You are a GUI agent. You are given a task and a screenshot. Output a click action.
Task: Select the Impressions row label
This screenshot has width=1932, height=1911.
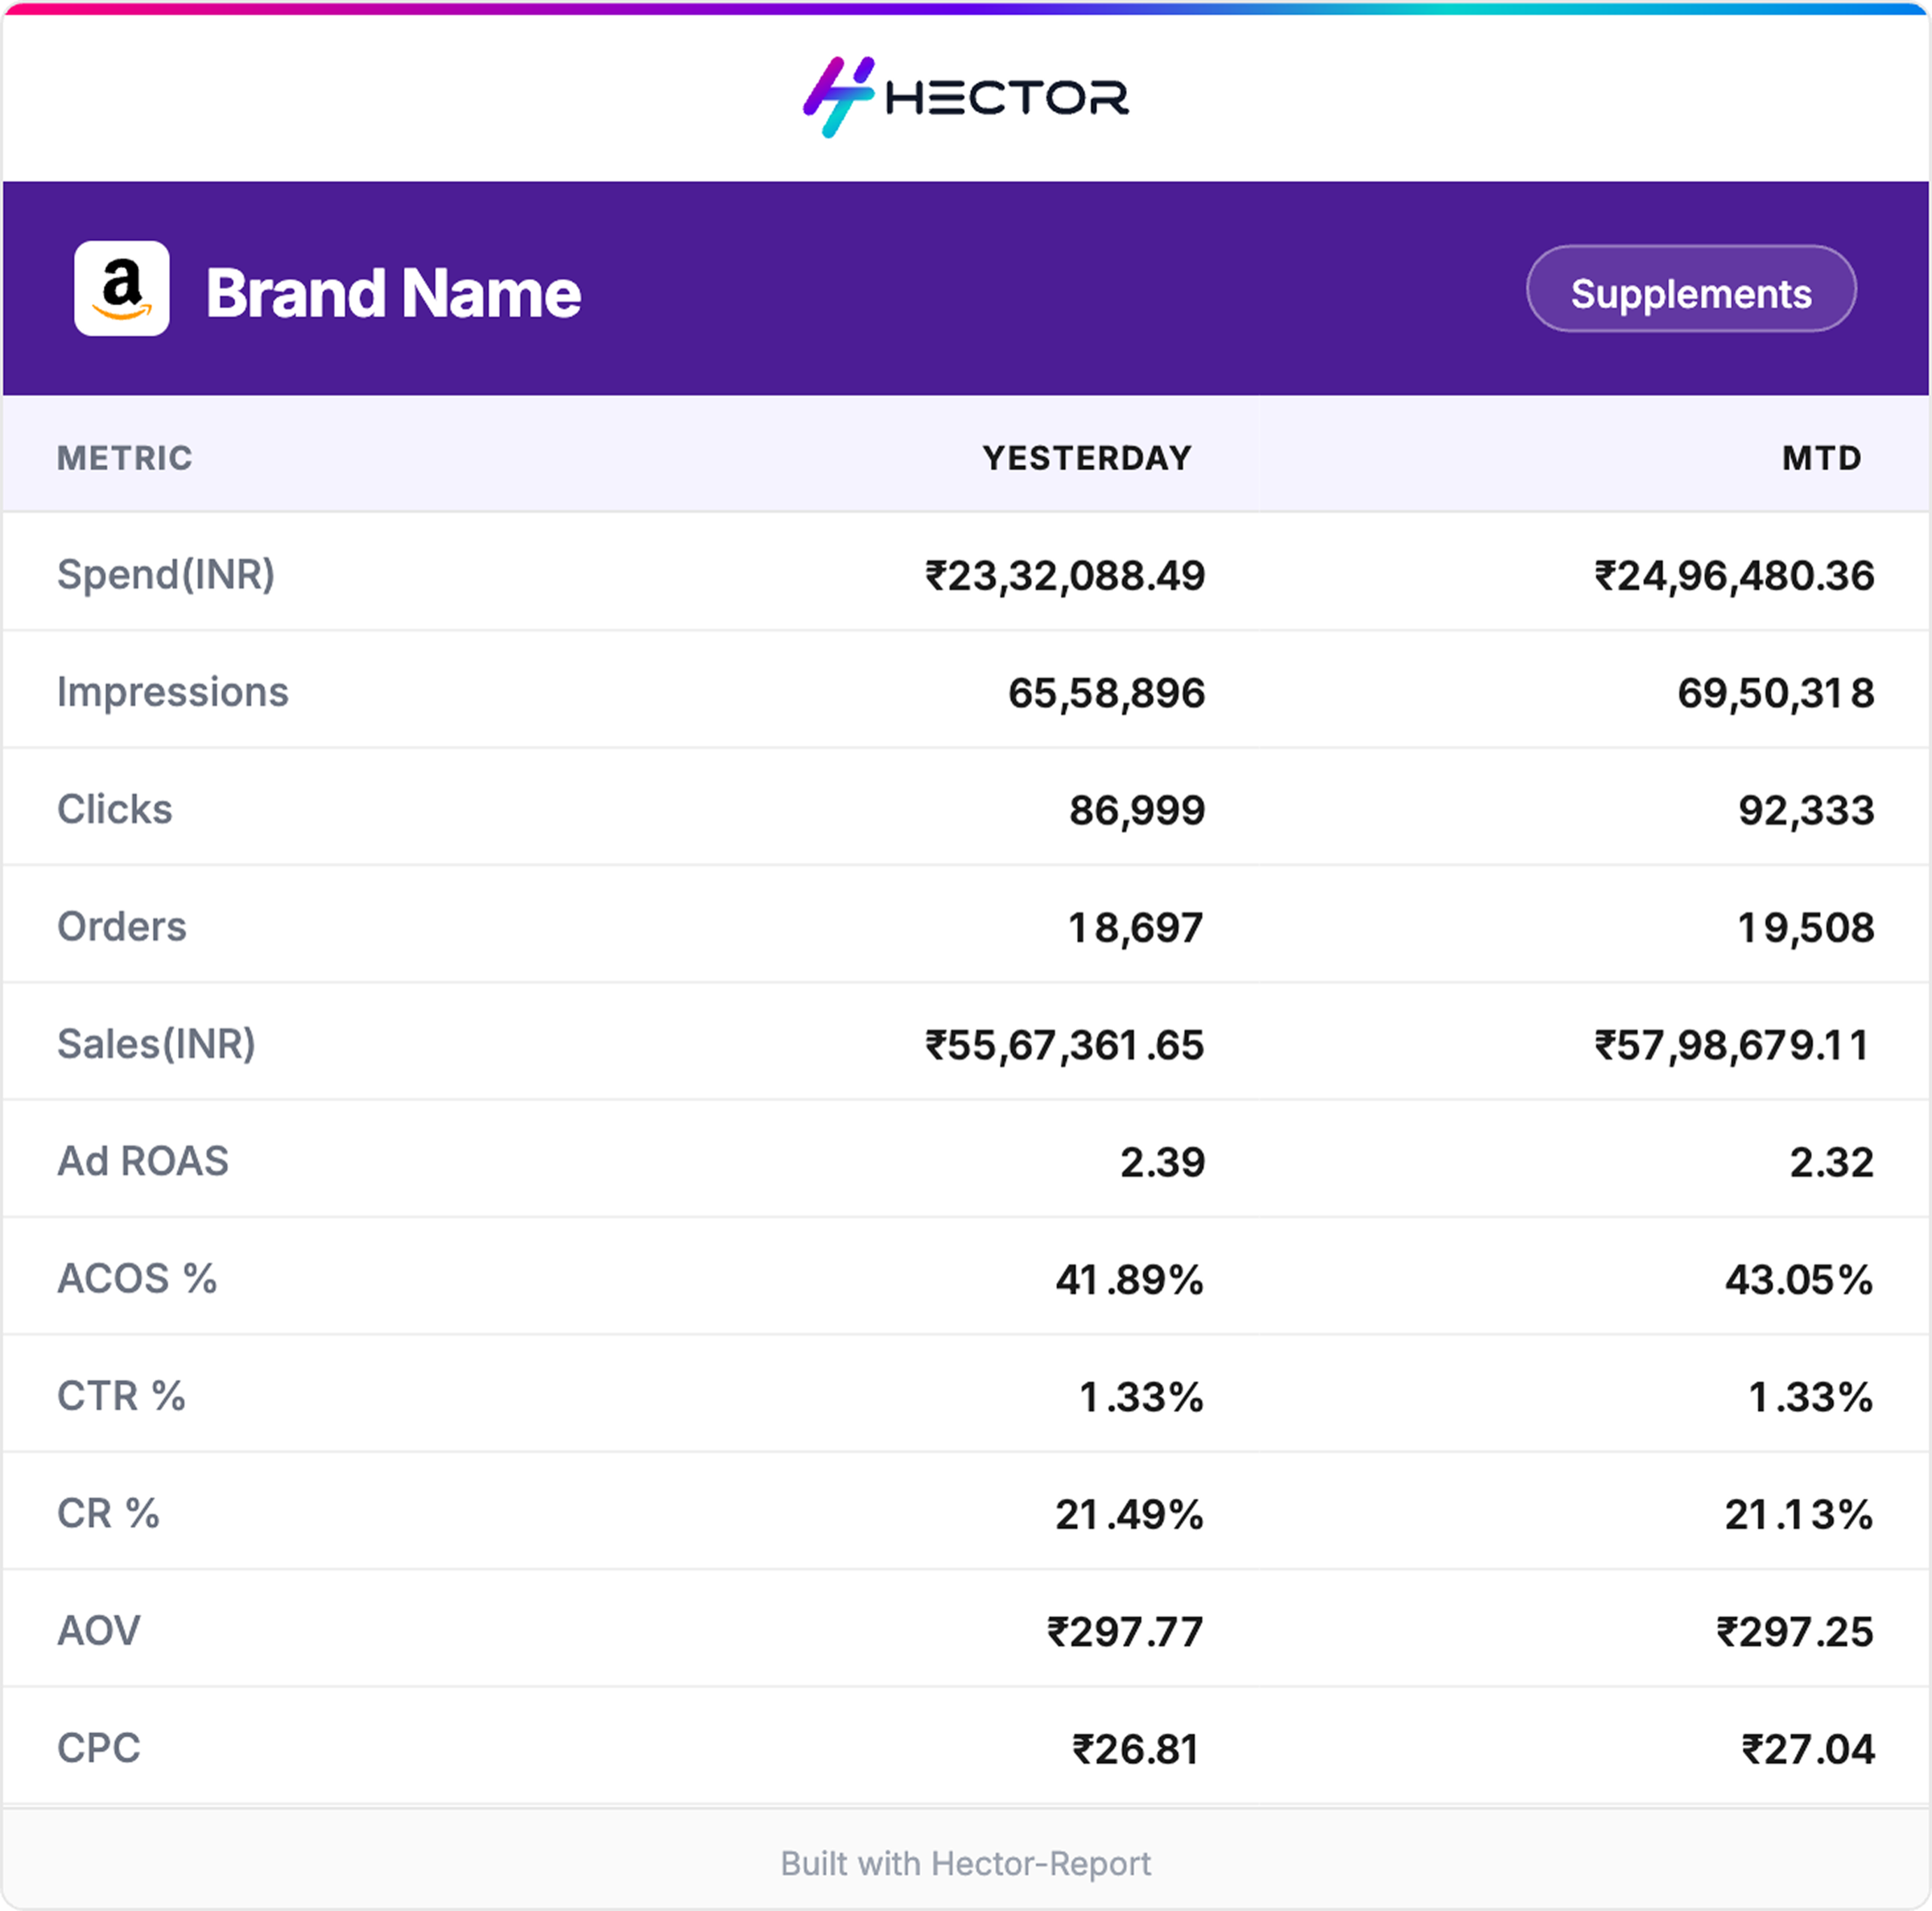[x=173, y=692]
